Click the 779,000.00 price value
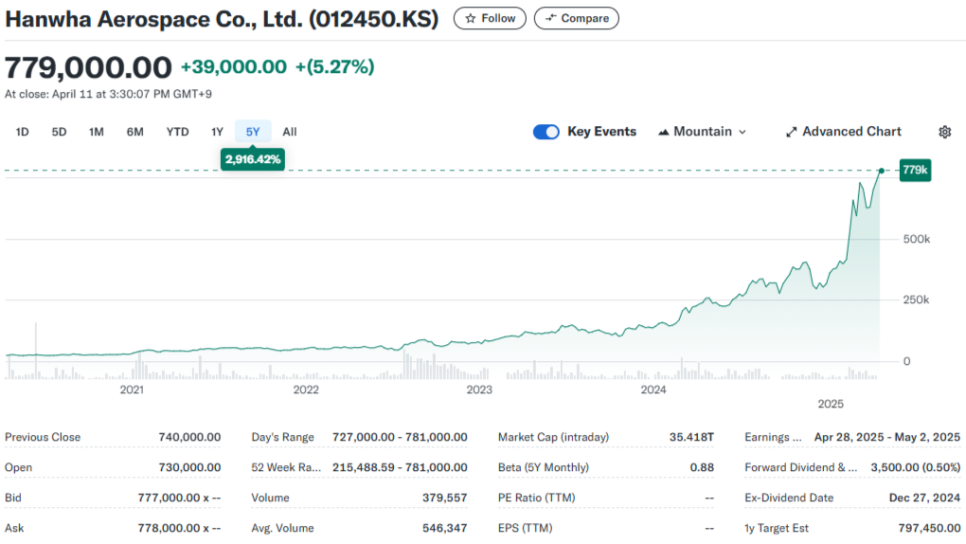This screenshot has width=966, height=544. coord(88,67)
